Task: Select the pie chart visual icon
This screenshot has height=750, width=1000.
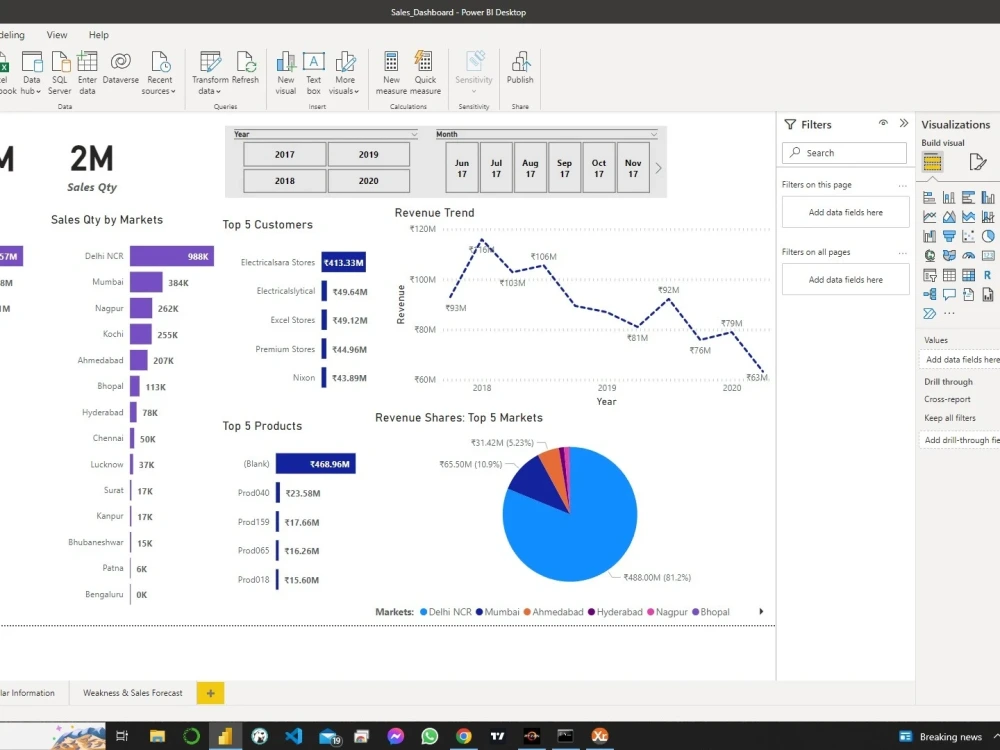Action: tap(988, 235)
